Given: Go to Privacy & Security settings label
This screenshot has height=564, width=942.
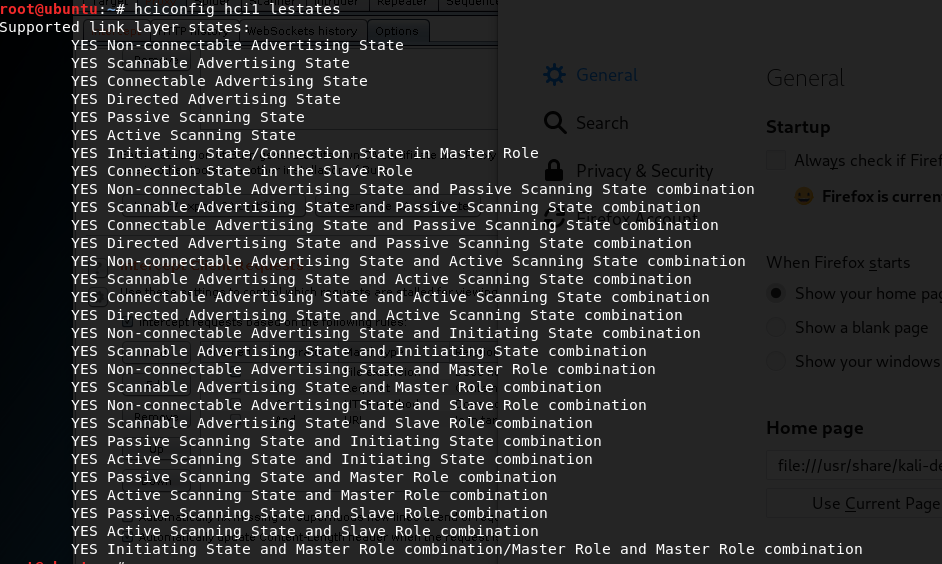Looking at the screenshot, I should (644, 171).
